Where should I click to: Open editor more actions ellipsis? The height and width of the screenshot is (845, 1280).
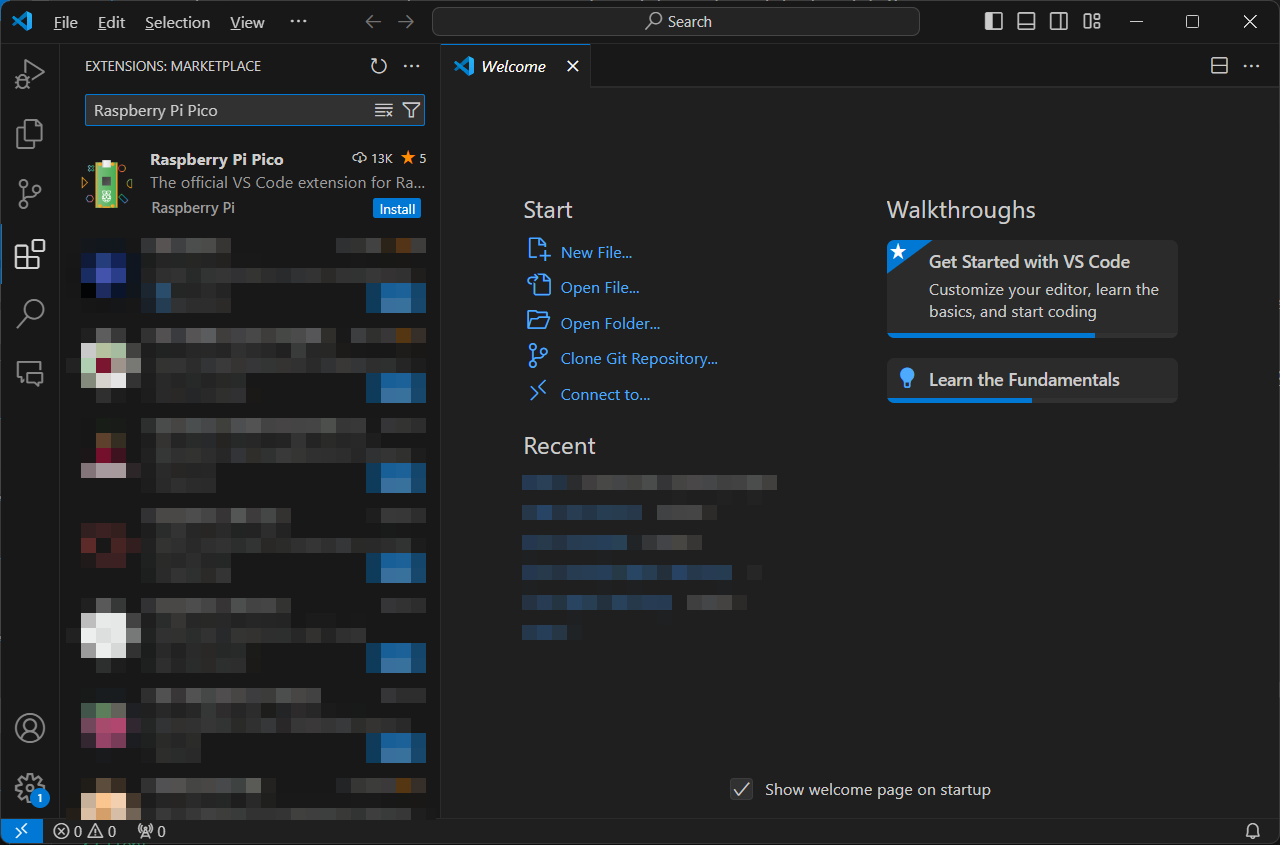point(1252,66)
